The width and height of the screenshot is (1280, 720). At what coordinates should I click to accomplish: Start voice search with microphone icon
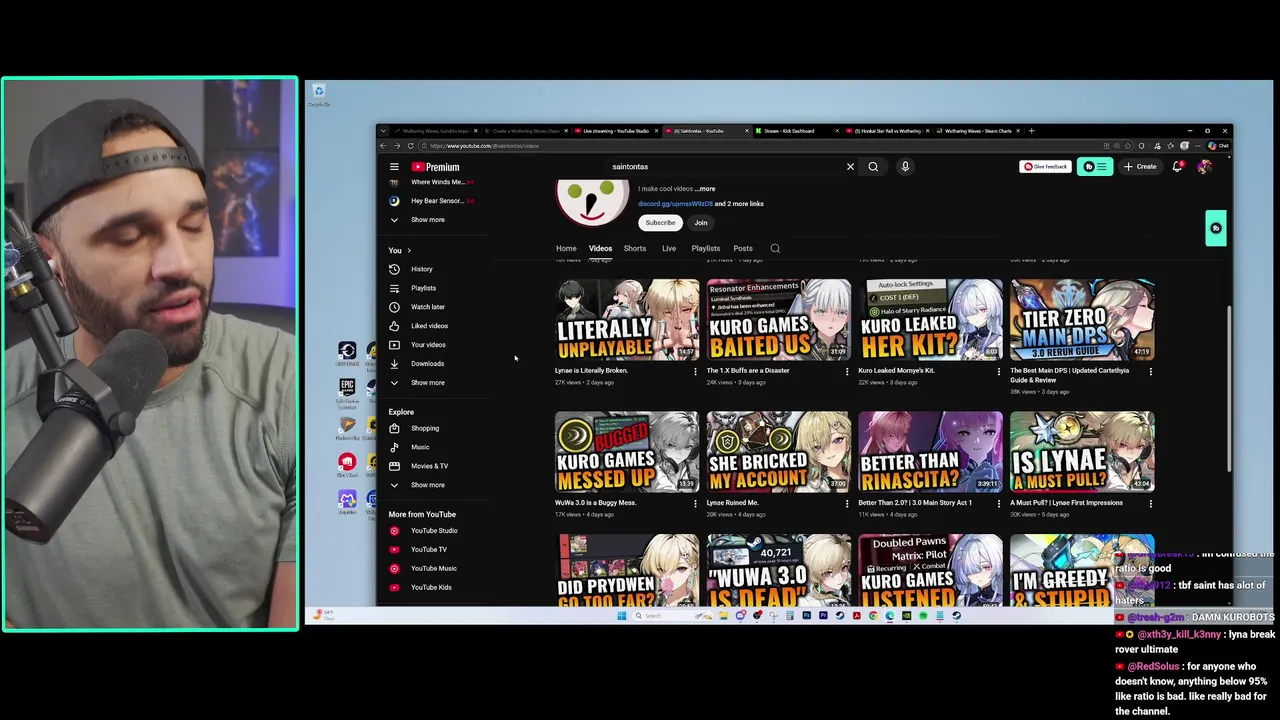tap(905, 167)
